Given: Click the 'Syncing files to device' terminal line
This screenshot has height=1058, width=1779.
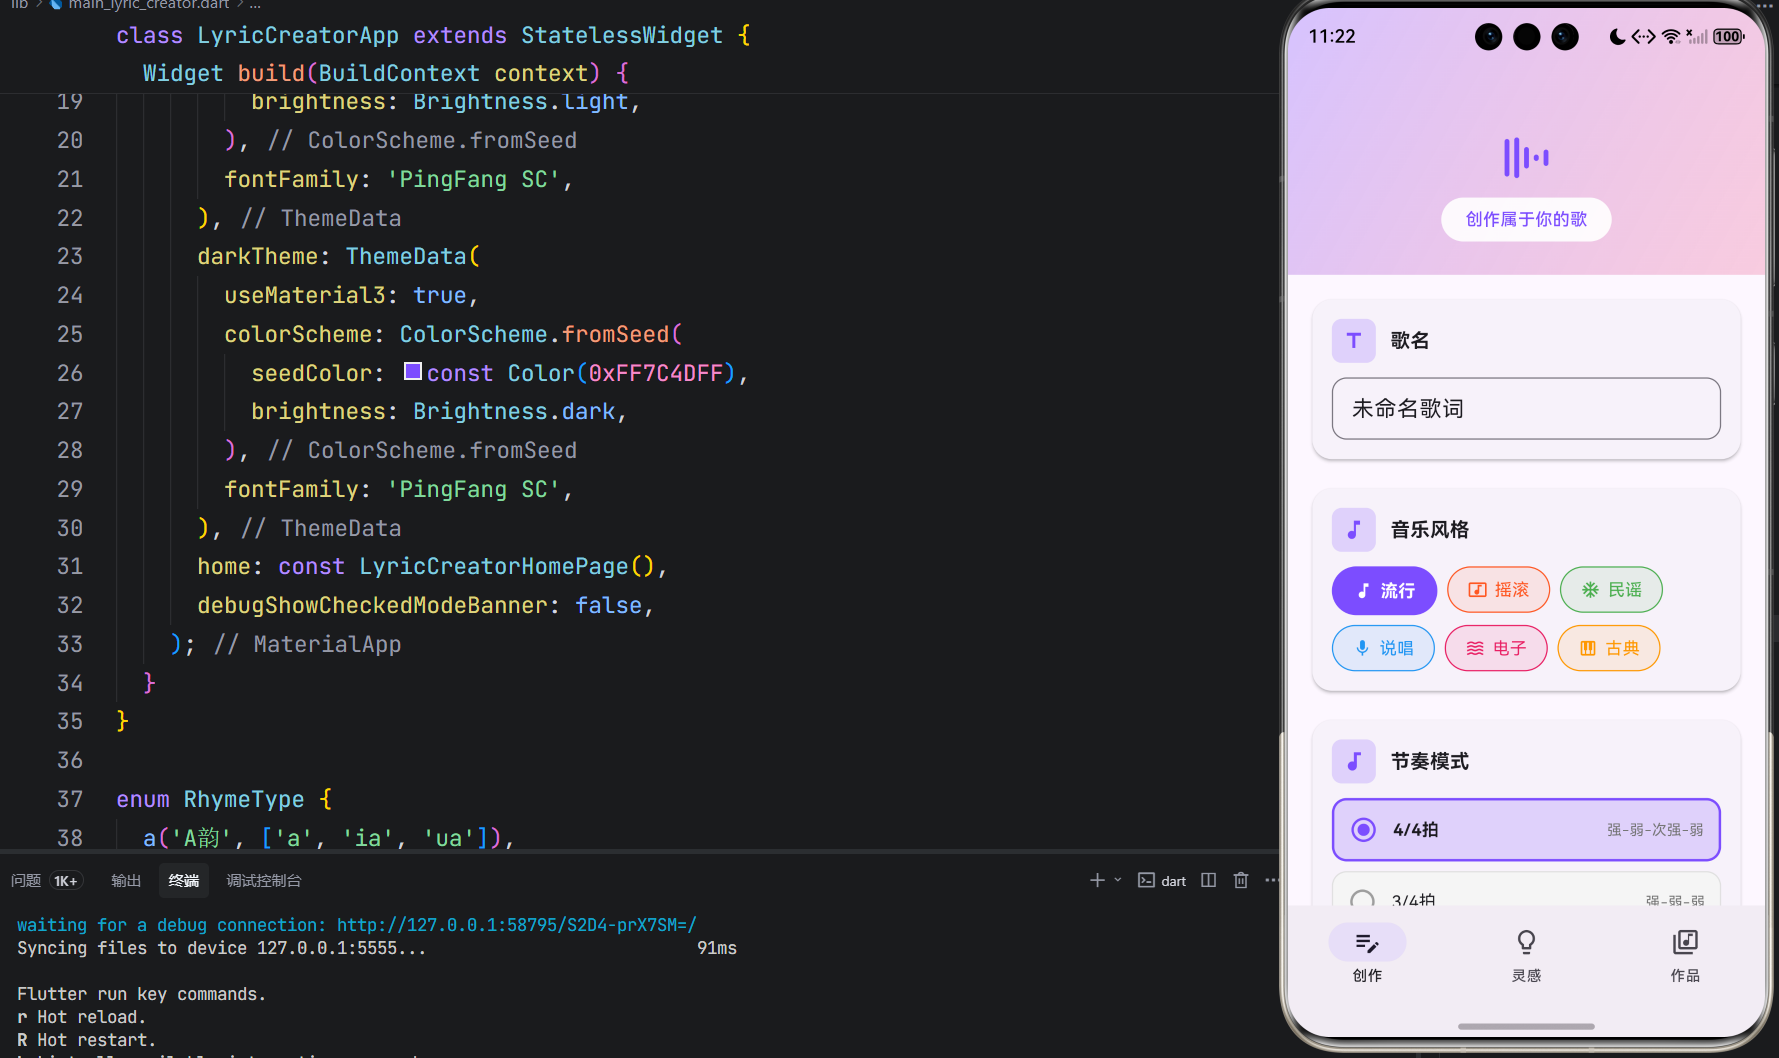Looking at the screenshot, I should coord(222,948).
